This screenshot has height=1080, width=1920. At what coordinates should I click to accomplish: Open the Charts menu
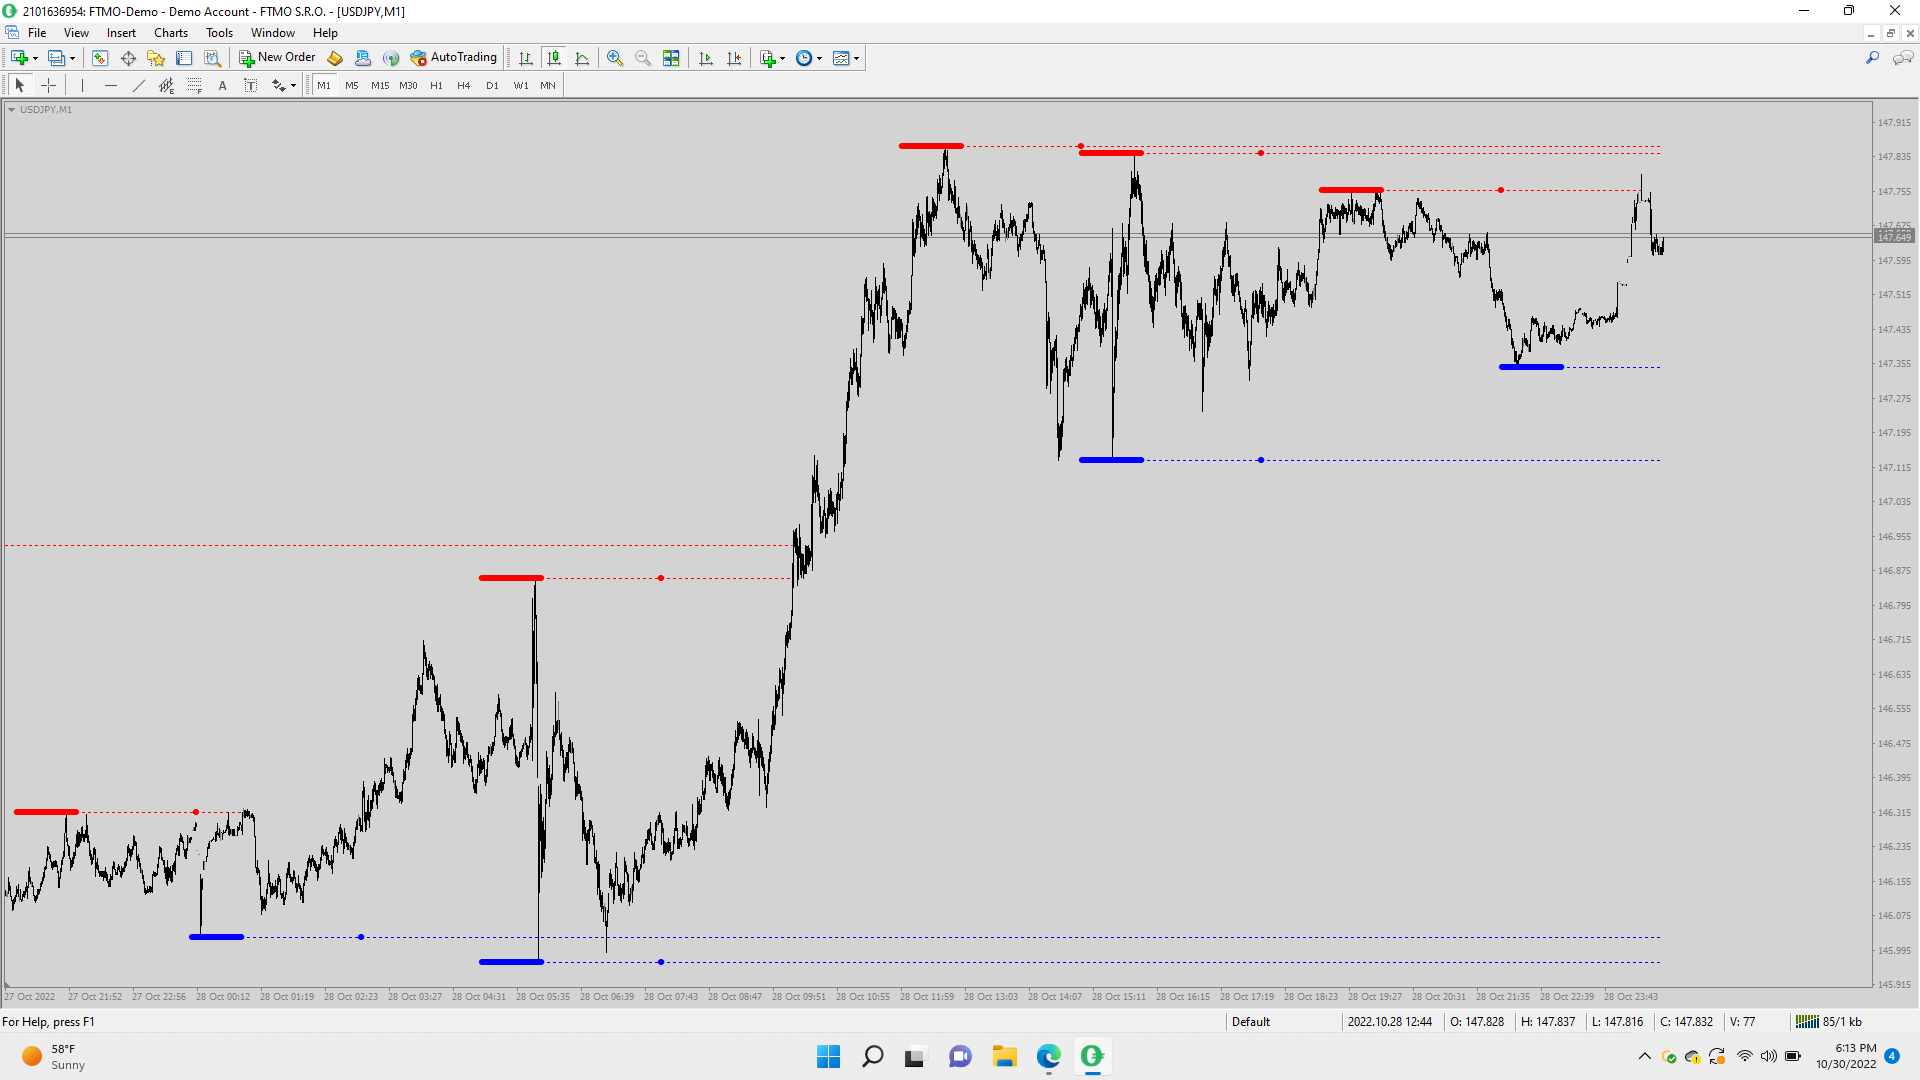(x=171, y=33)
